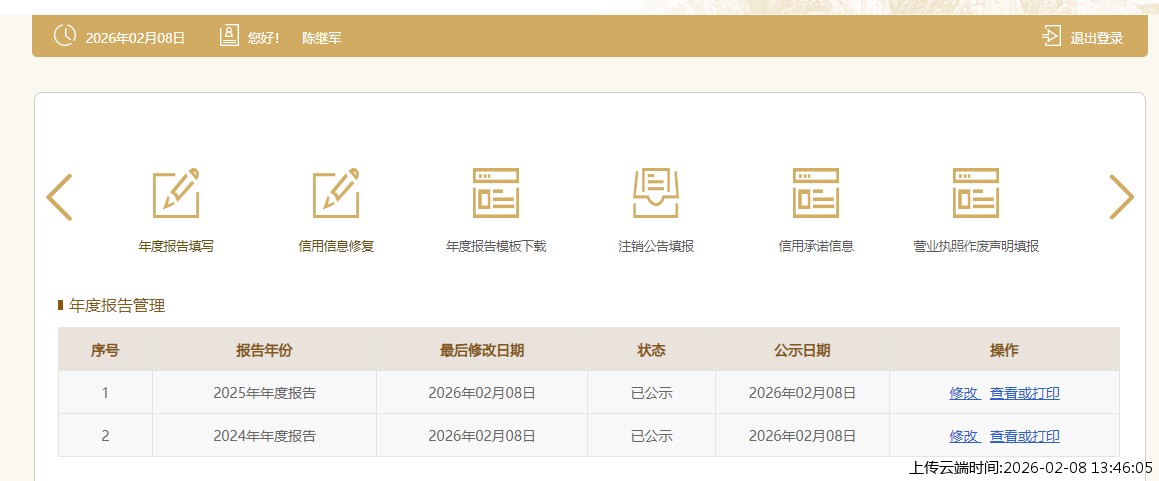Click the 营业执照作废声明填报 icon
Image resolution: width=1159 pixels, height=481 pixels.
click(x=976, y=194)
